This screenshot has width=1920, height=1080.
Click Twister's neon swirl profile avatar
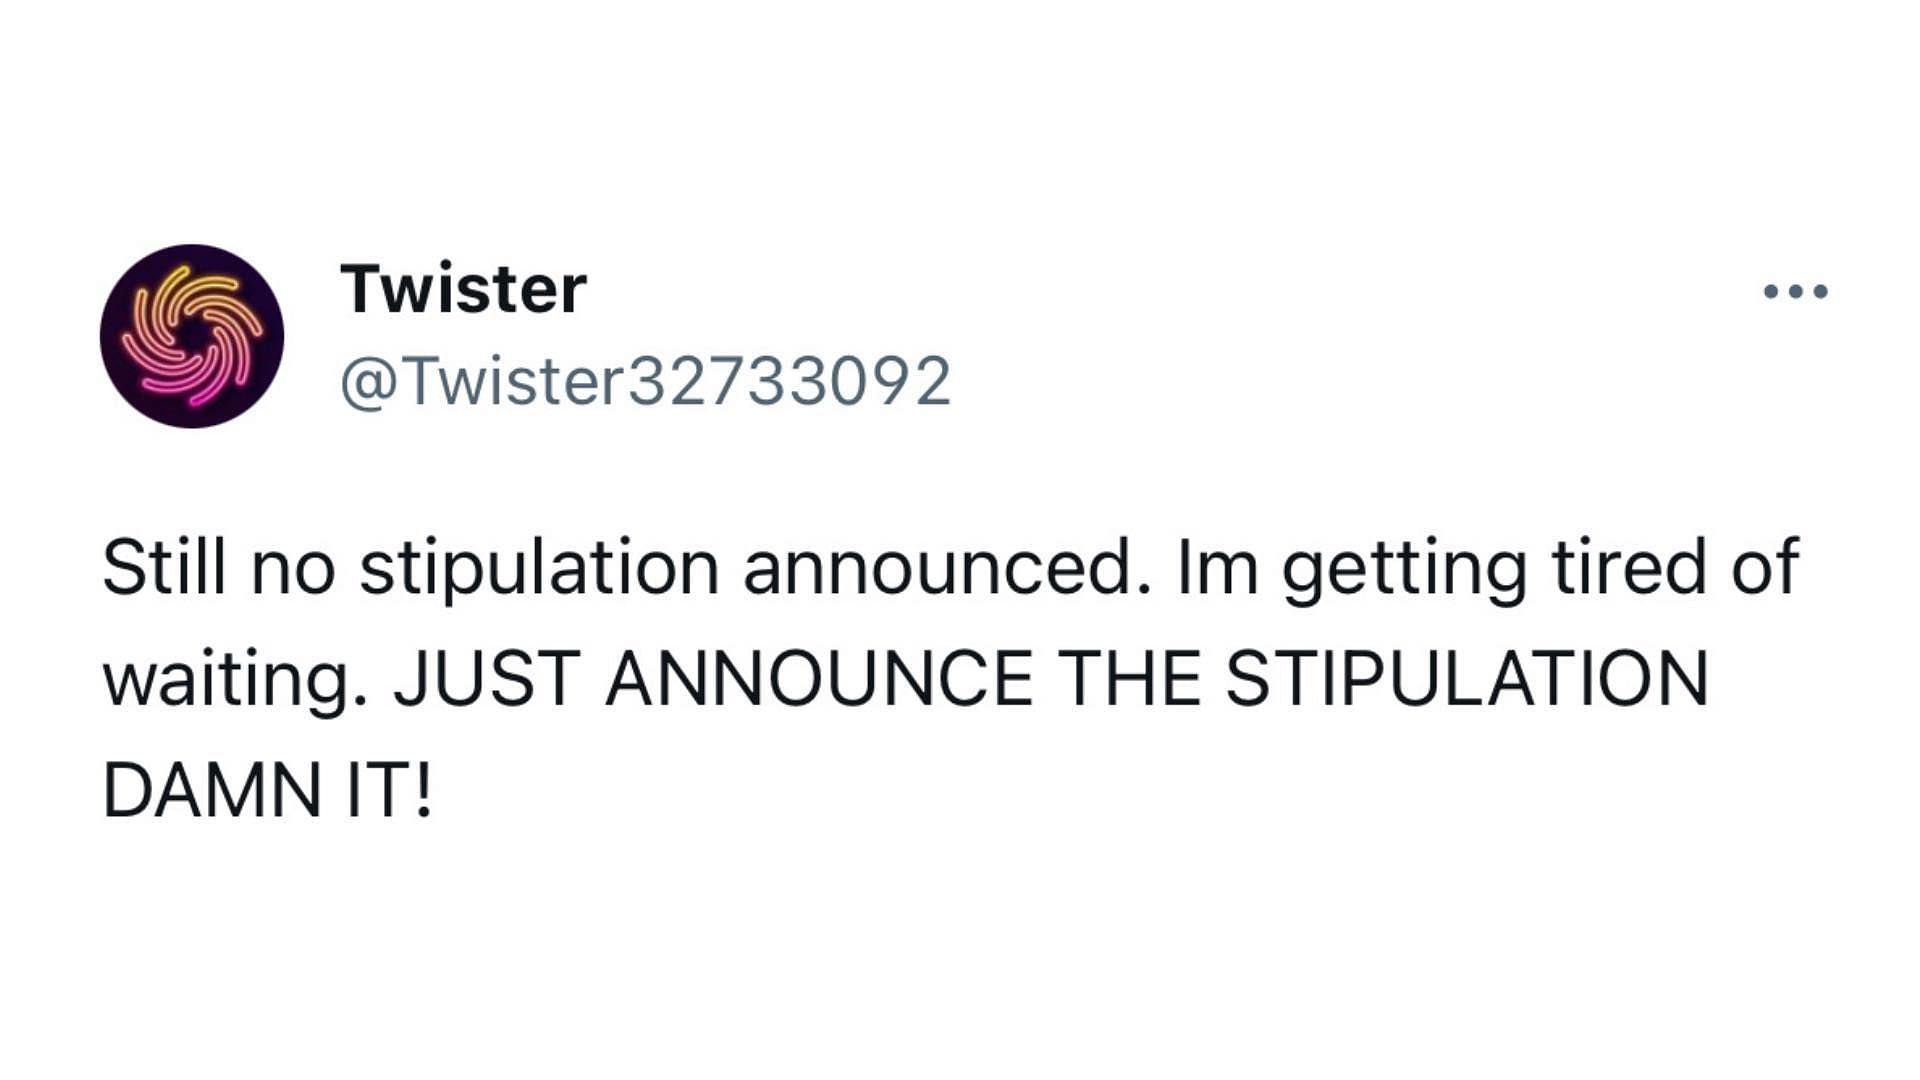192,336
